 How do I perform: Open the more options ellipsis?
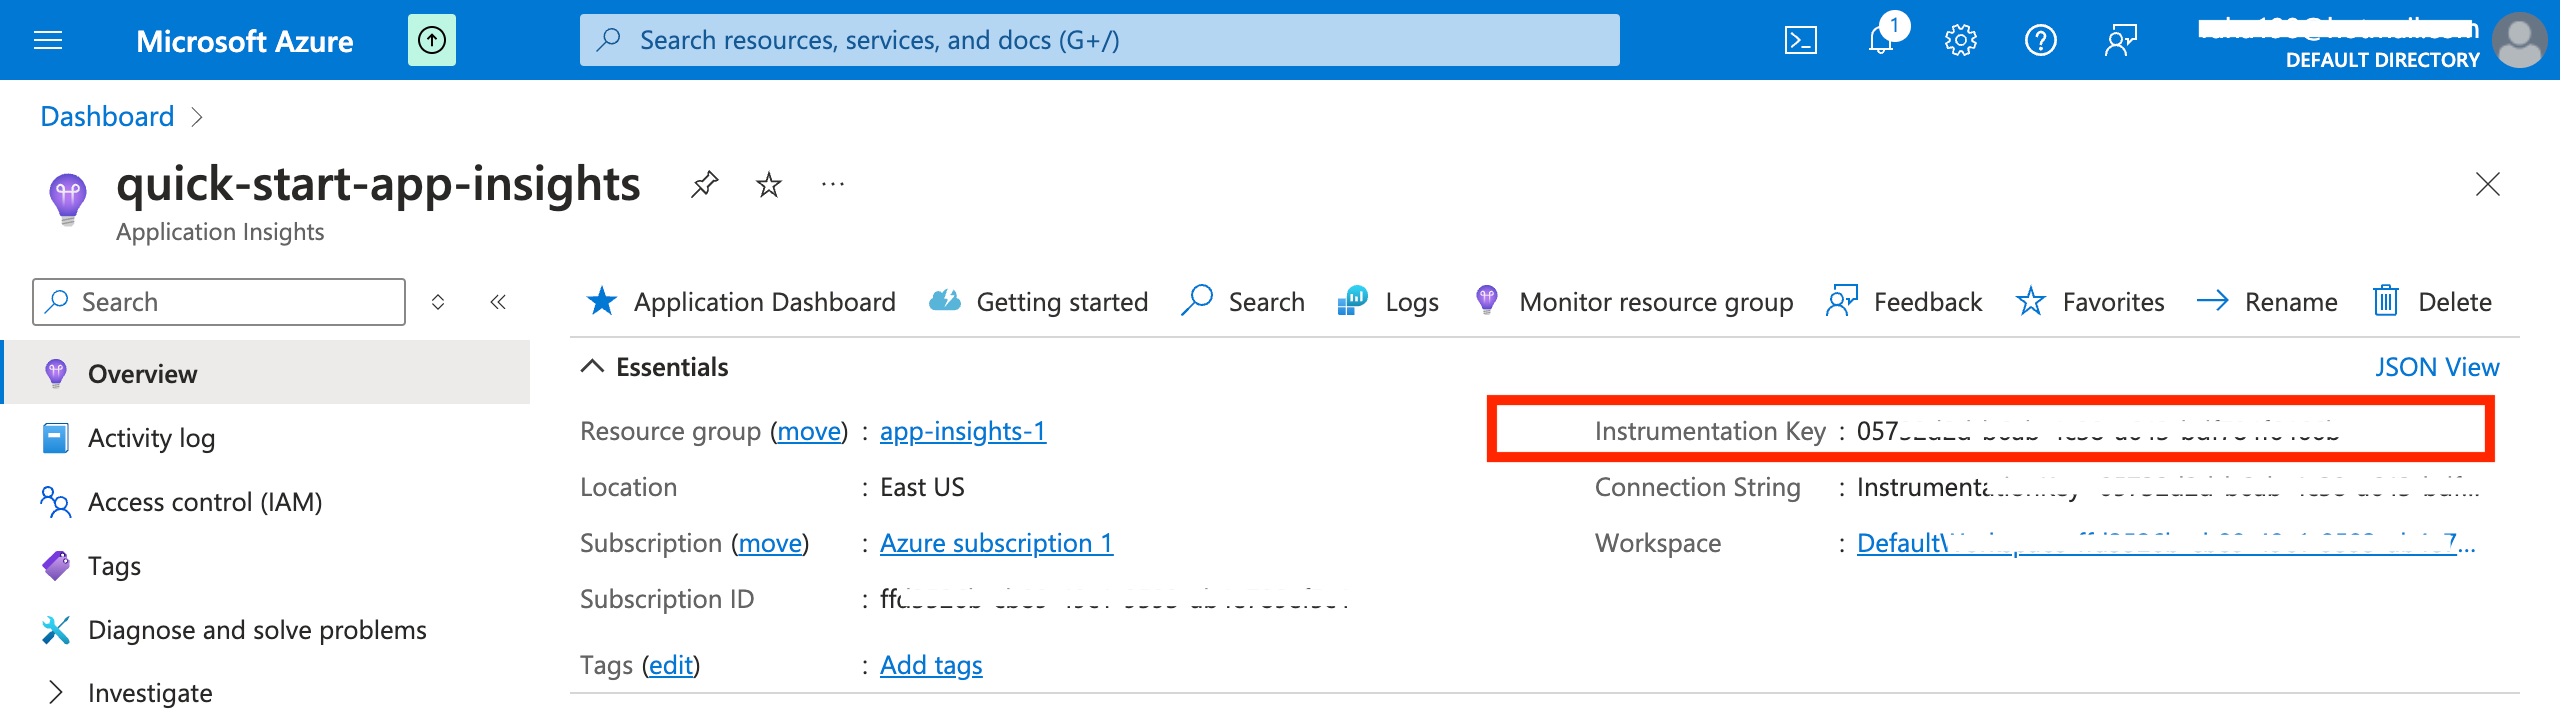(x=832, y=184)
